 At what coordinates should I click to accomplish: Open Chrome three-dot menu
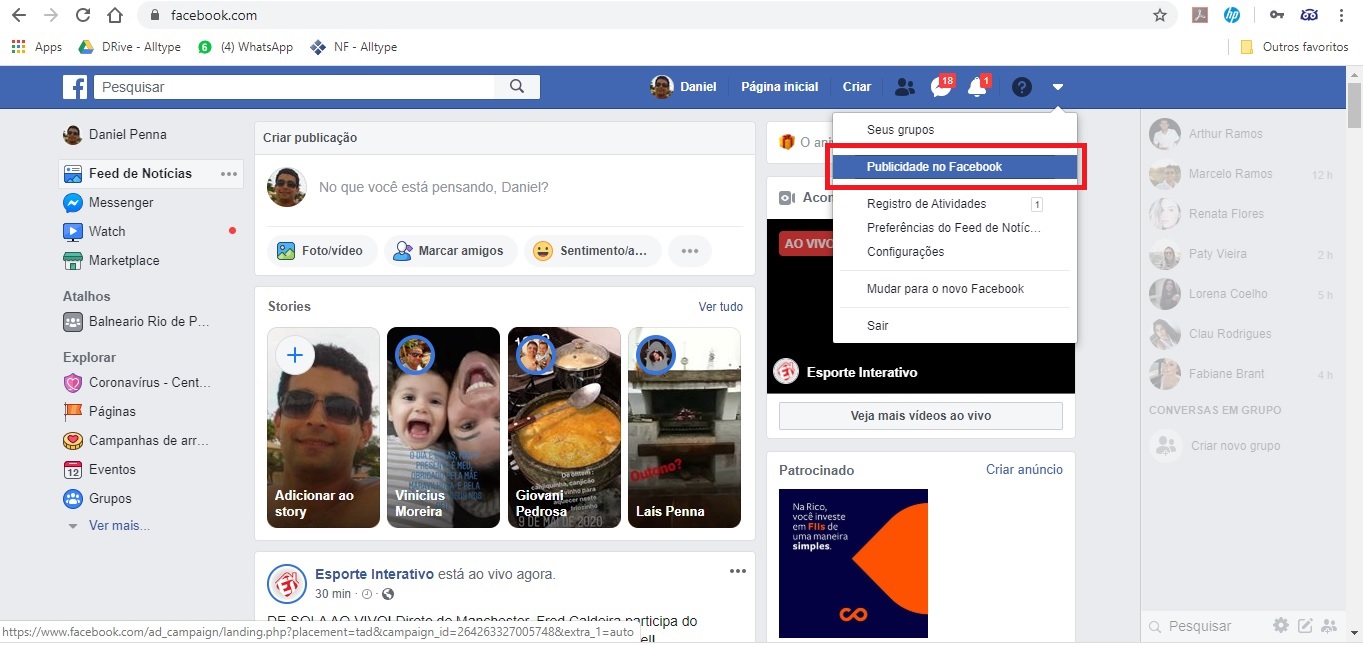[x=1341, y=15]
